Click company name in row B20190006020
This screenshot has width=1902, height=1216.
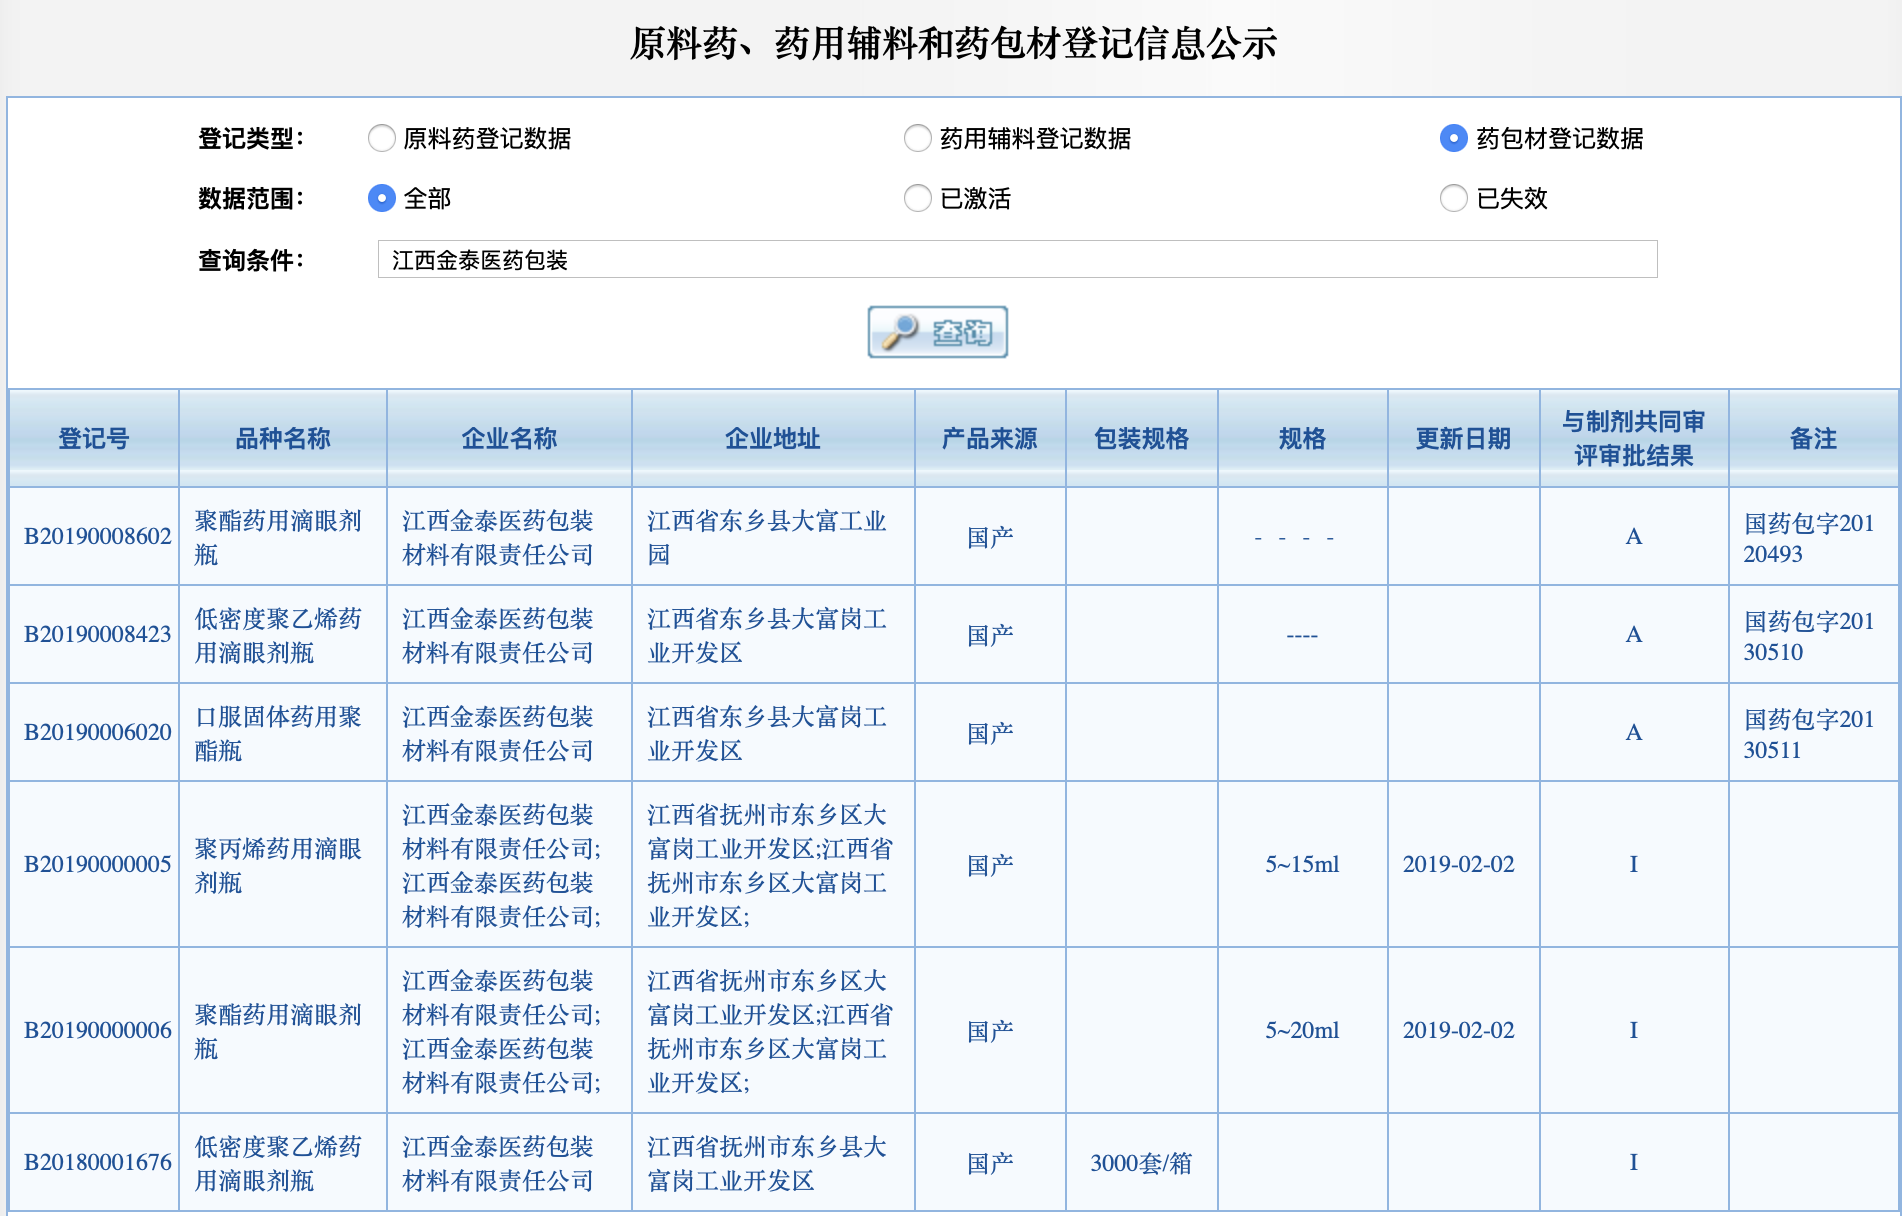point(498,733)
